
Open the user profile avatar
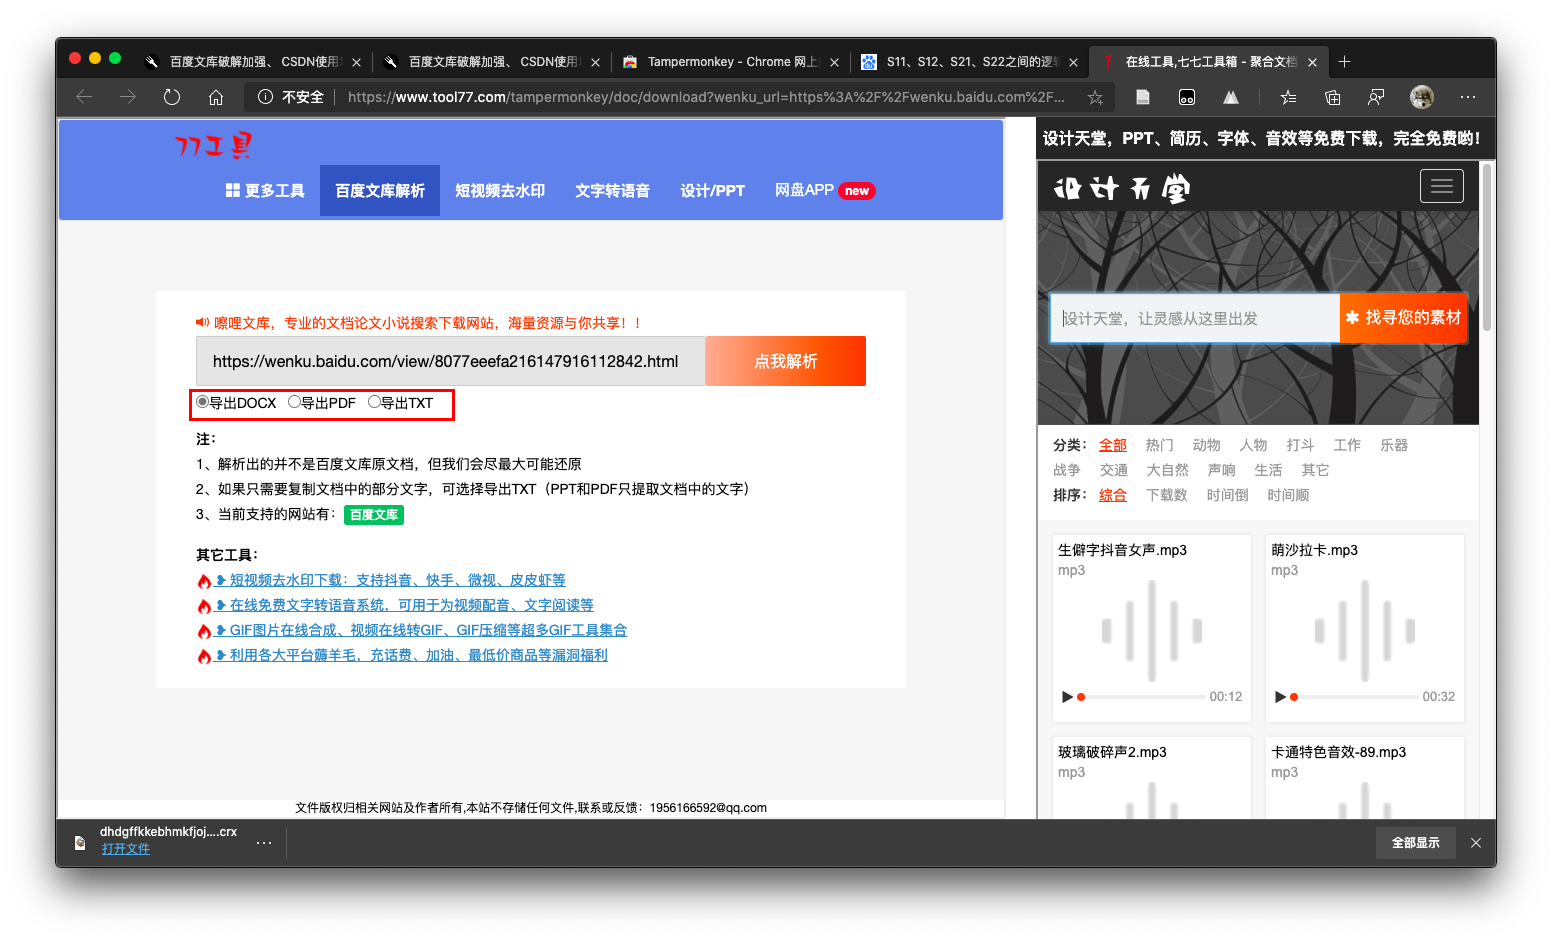point(1421,97)
